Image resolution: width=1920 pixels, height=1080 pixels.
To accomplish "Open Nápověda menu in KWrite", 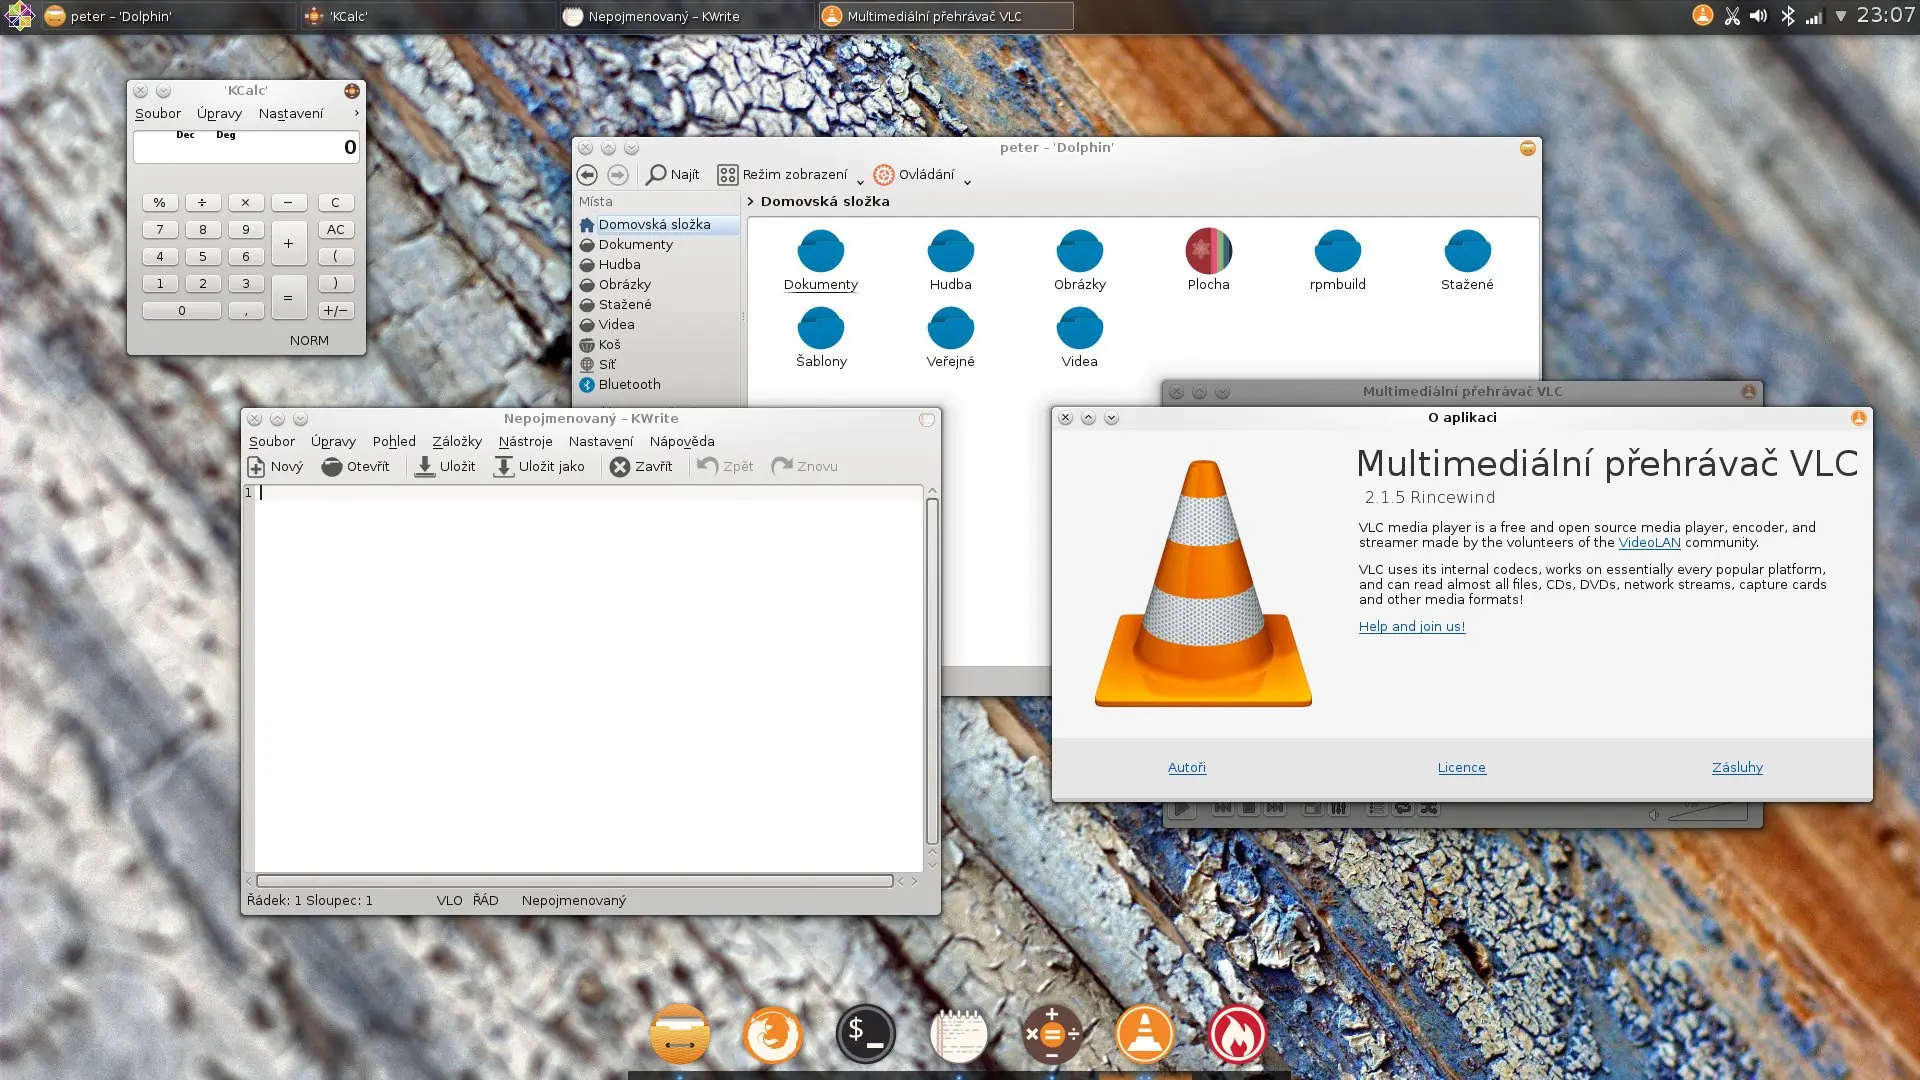I will pyautogui.click(x=682, y=442).
